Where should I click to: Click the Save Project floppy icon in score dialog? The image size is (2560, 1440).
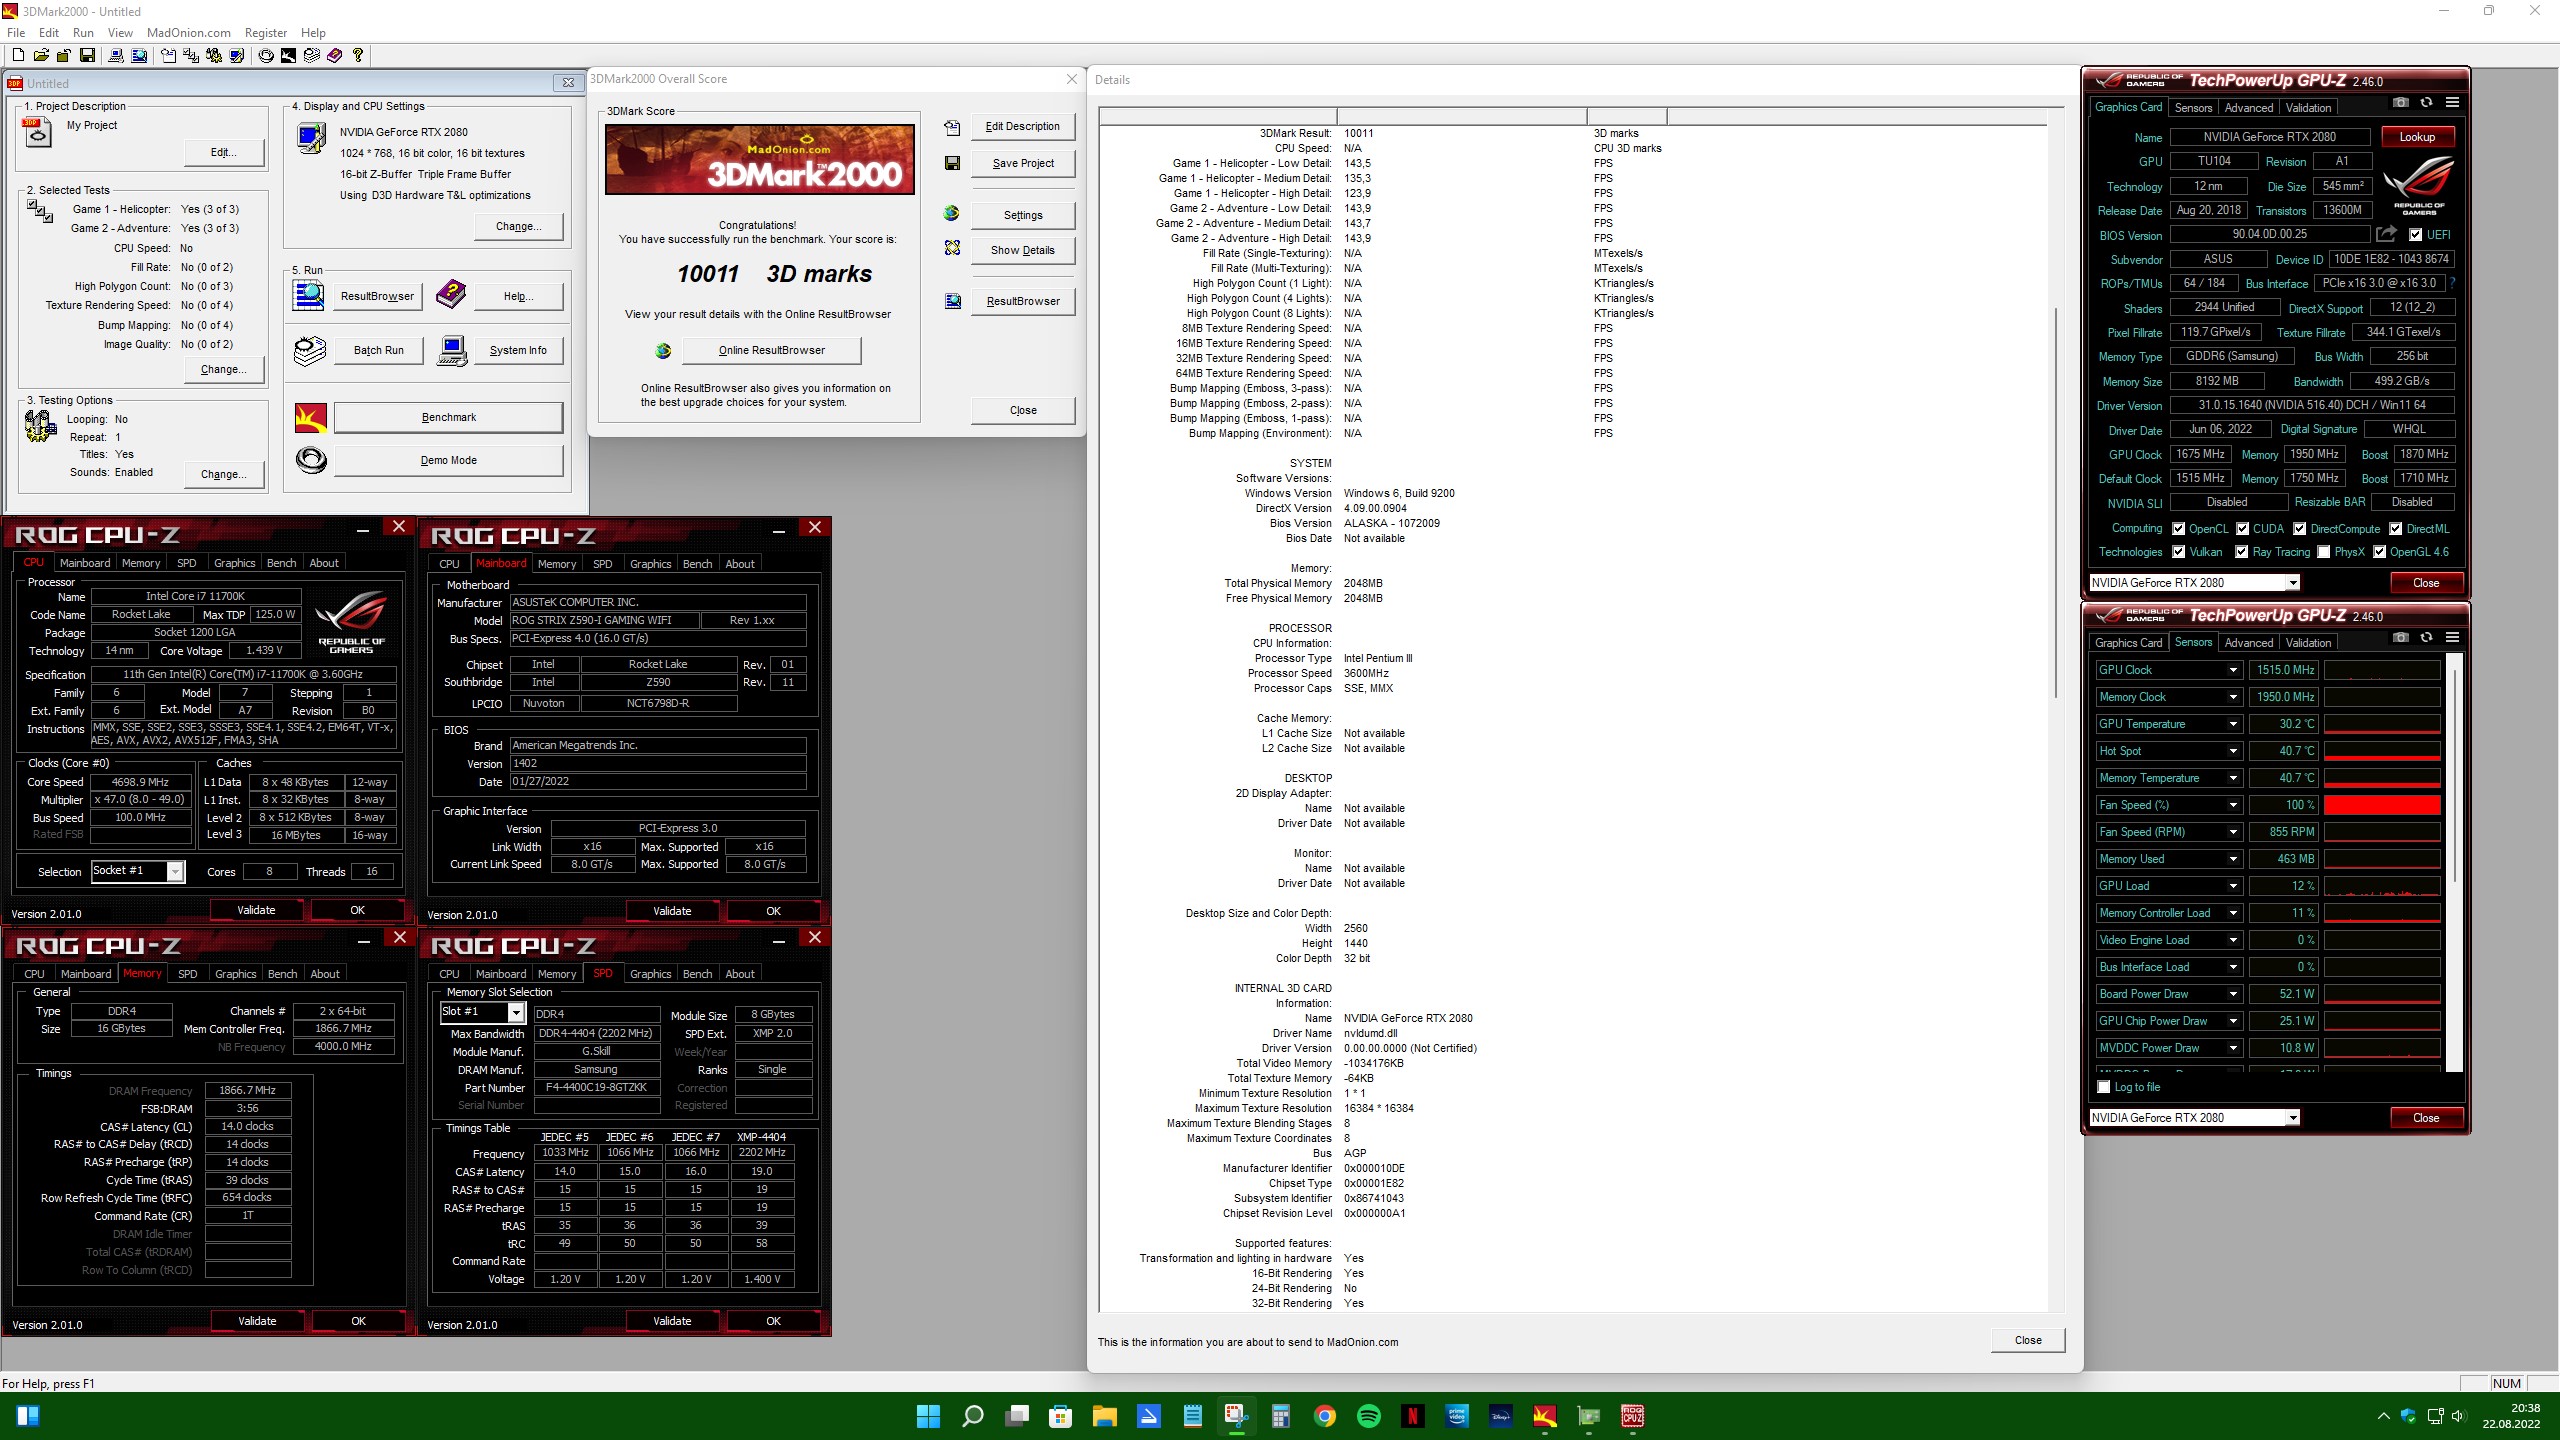tap(952, 163)
